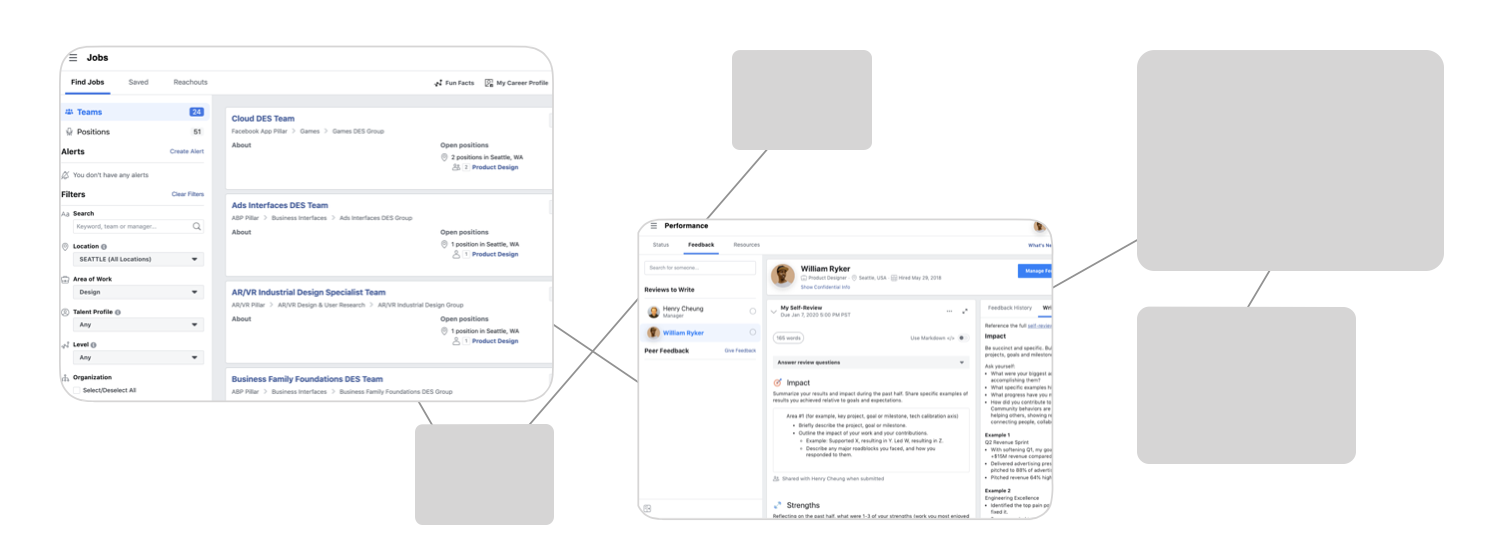Click the Clear Filters link
This screenshot has height=552, width=1505.
coord(187,194)
